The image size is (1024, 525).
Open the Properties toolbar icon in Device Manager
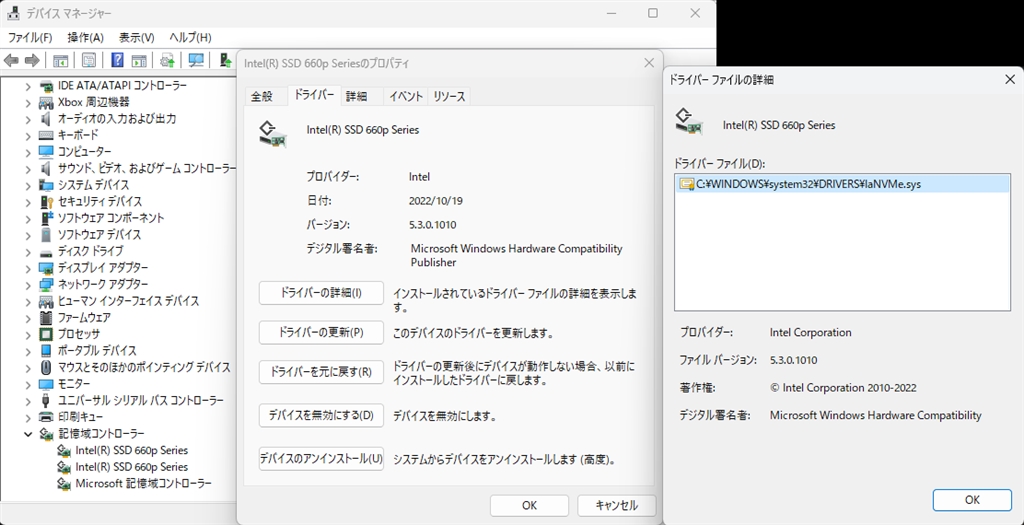click(89, 61)
